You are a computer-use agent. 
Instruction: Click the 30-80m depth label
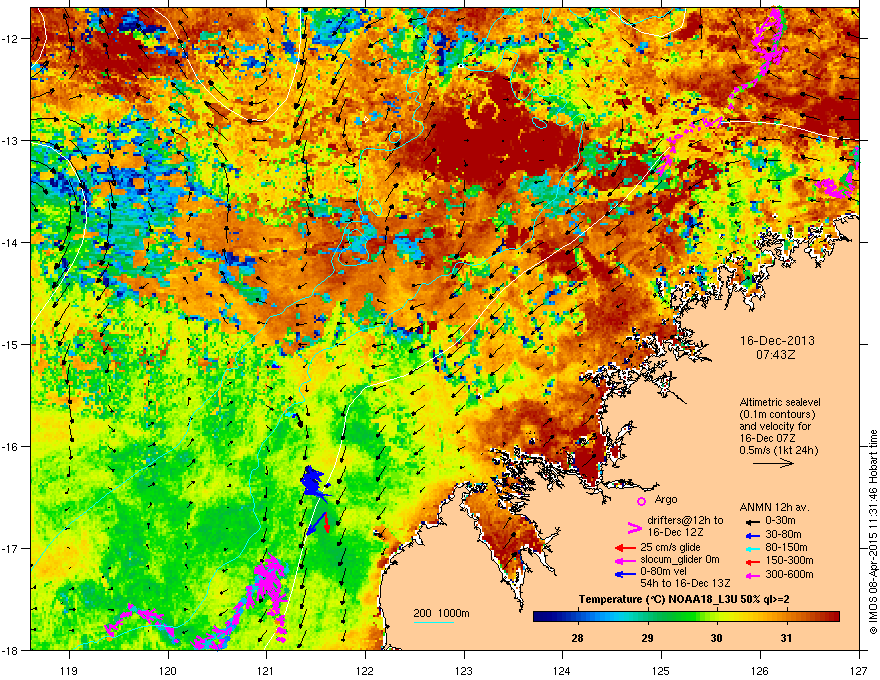pyautogui.click(x=783, y=535)
